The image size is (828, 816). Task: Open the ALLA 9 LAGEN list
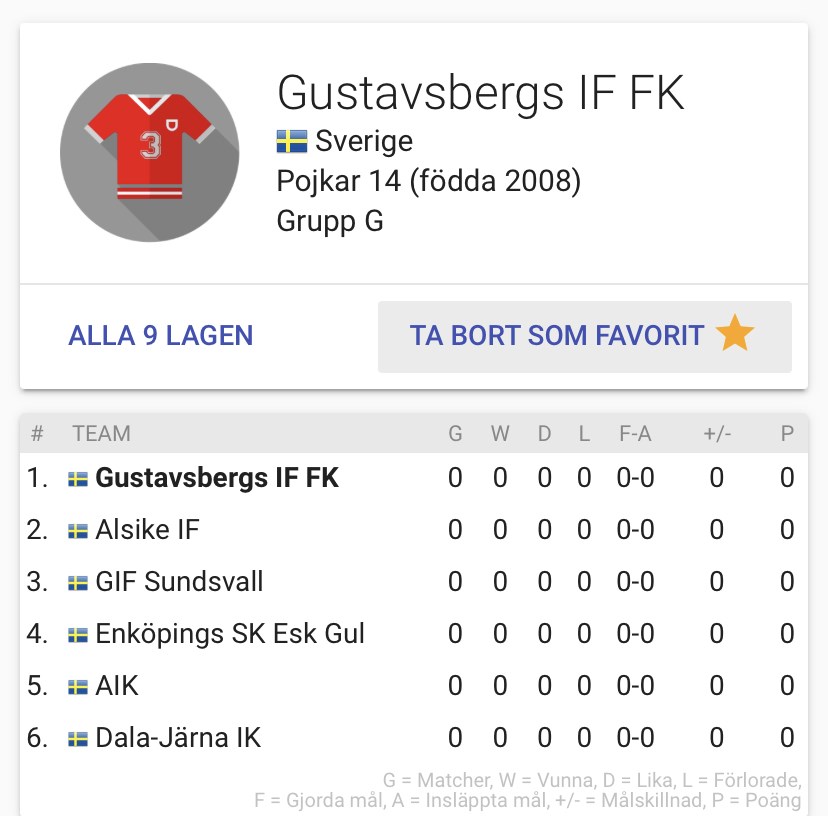click(161, 335)
